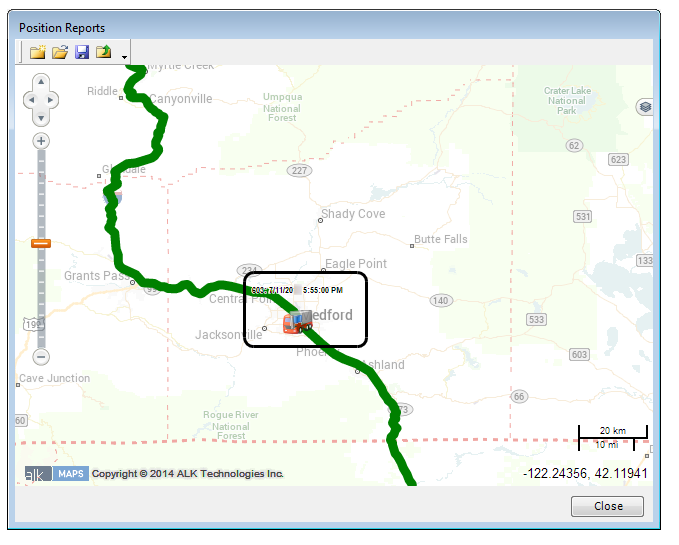
Task: Click the 533 road marker
Action: tap(536, 320)
